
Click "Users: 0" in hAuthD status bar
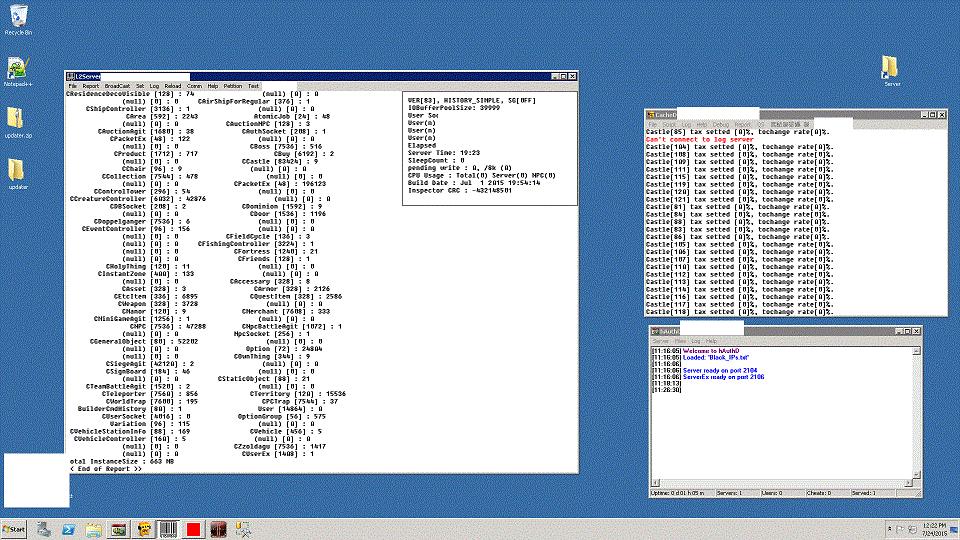(781, 493)
